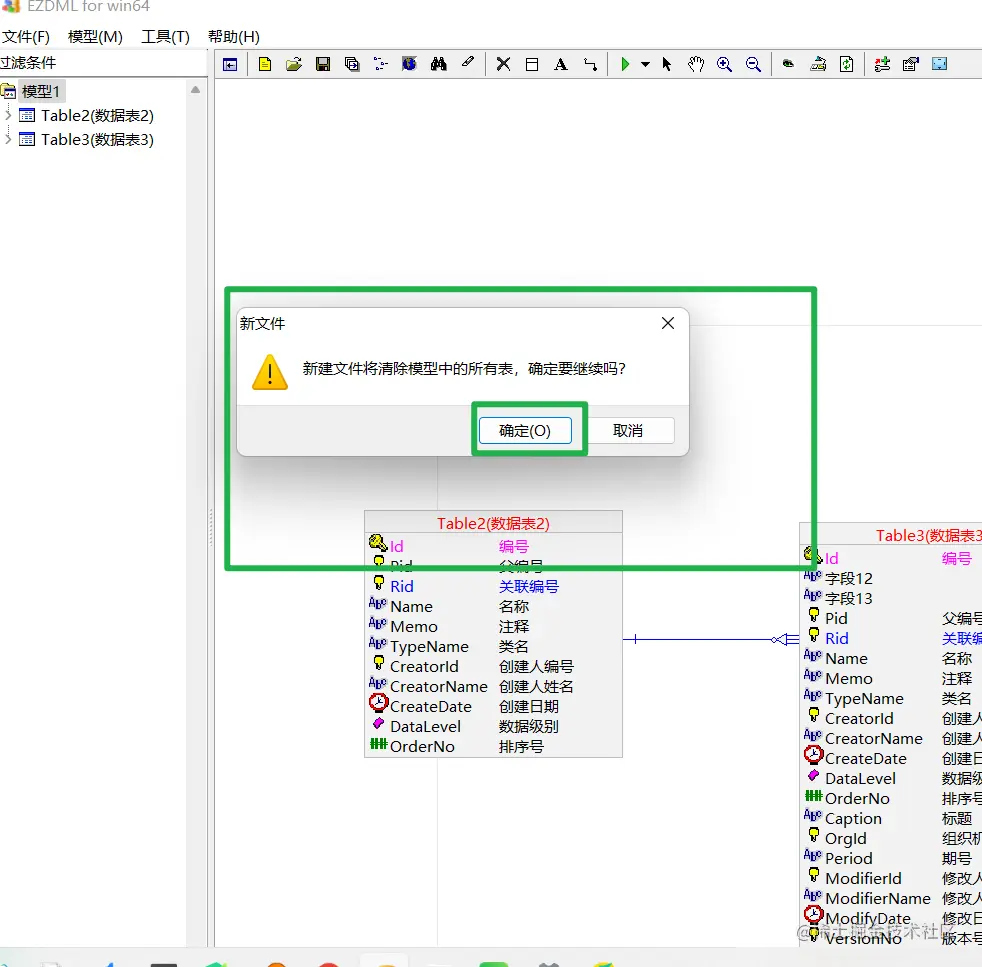Click the floppy disk Save icon
Image resolution: width=982 pixels, height=967 pixels.
point(323,64)
